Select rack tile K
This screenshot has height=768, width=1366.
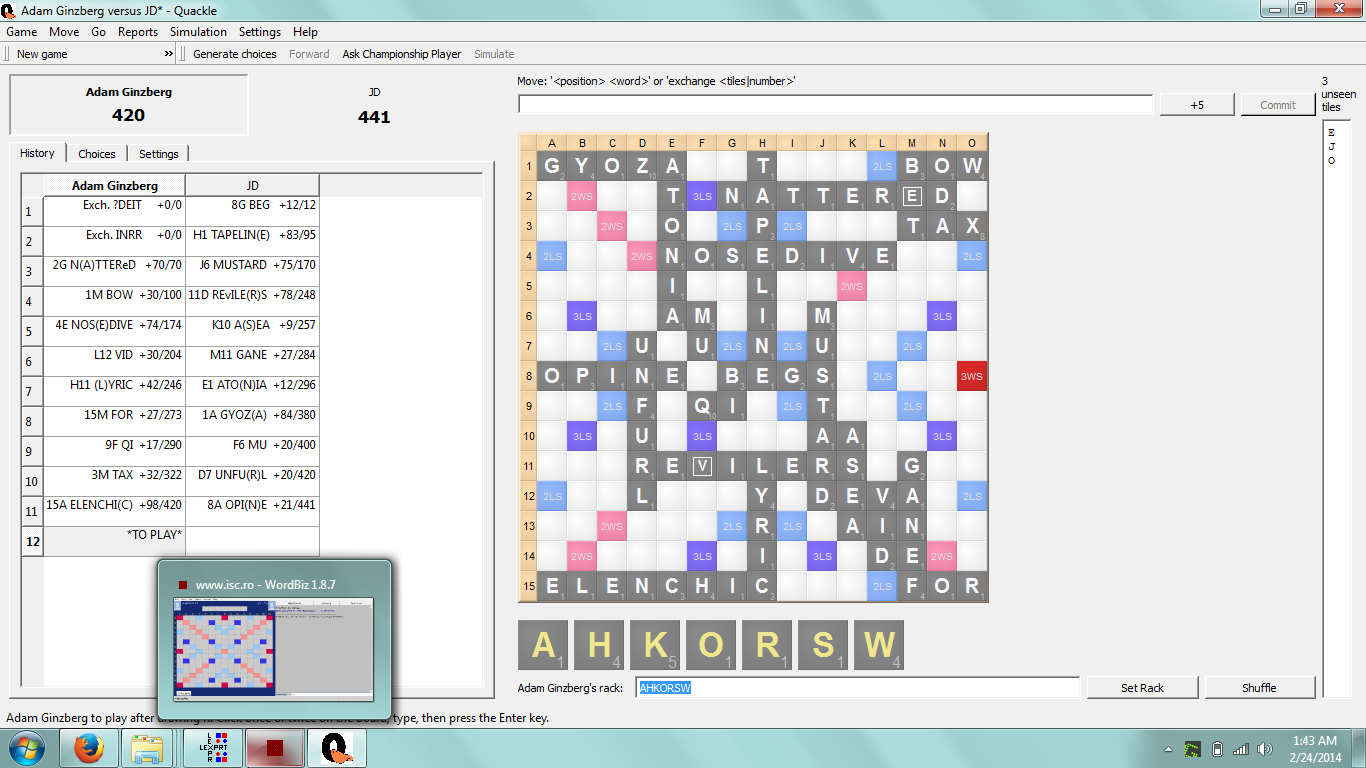[655, 645]
